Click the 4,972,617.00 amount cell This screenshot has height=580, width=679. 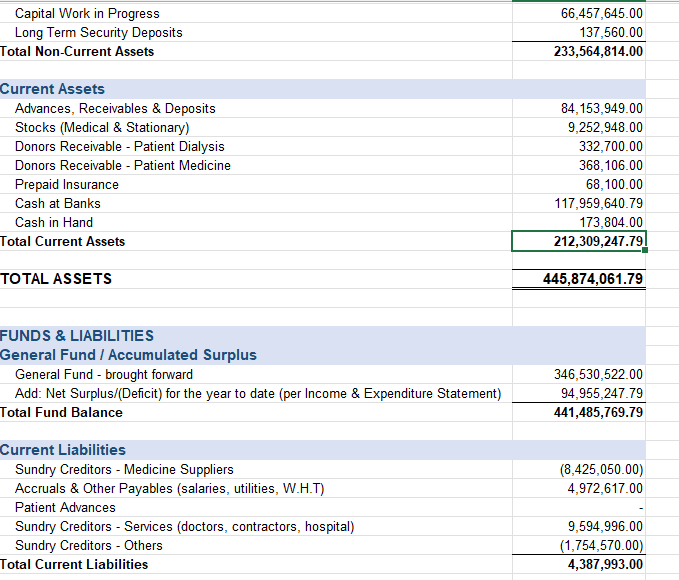[579, 488]
